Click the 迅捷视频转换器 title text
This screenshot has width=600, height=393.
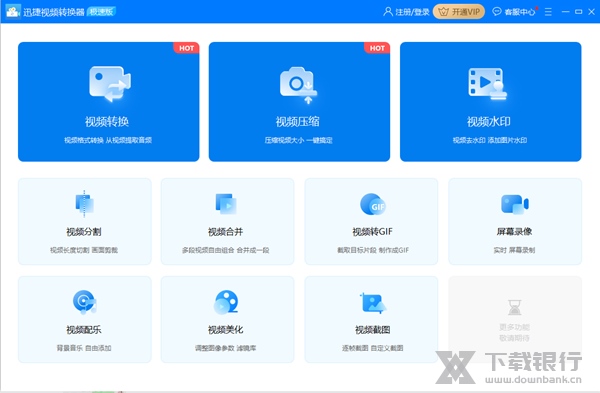(x=54, y=12)
